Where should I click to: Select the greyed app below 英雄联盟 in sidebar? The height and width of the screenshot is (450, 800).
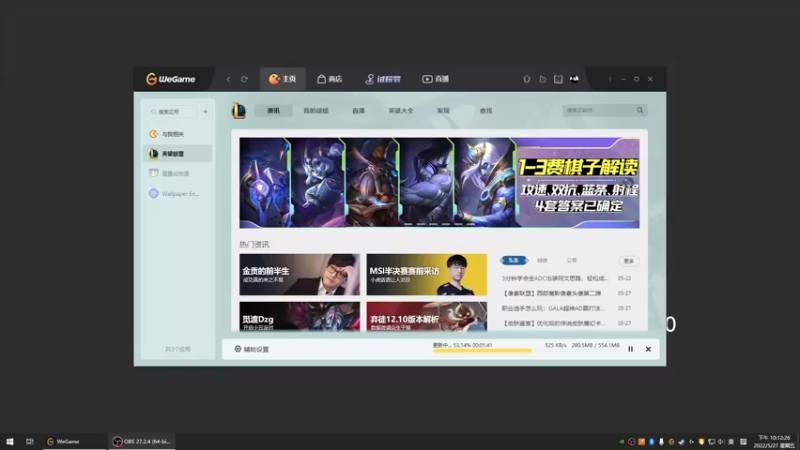(178, 173)
